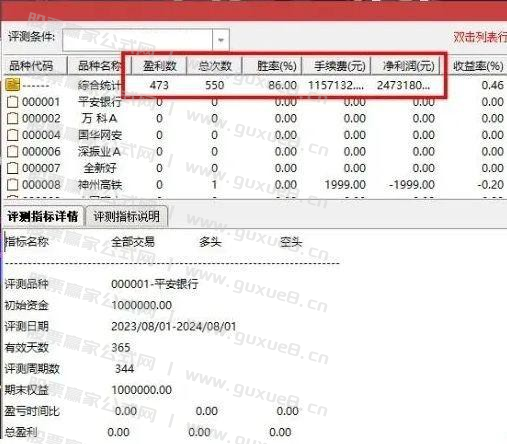Click stock code 000006 in the list

coord(41,151)
